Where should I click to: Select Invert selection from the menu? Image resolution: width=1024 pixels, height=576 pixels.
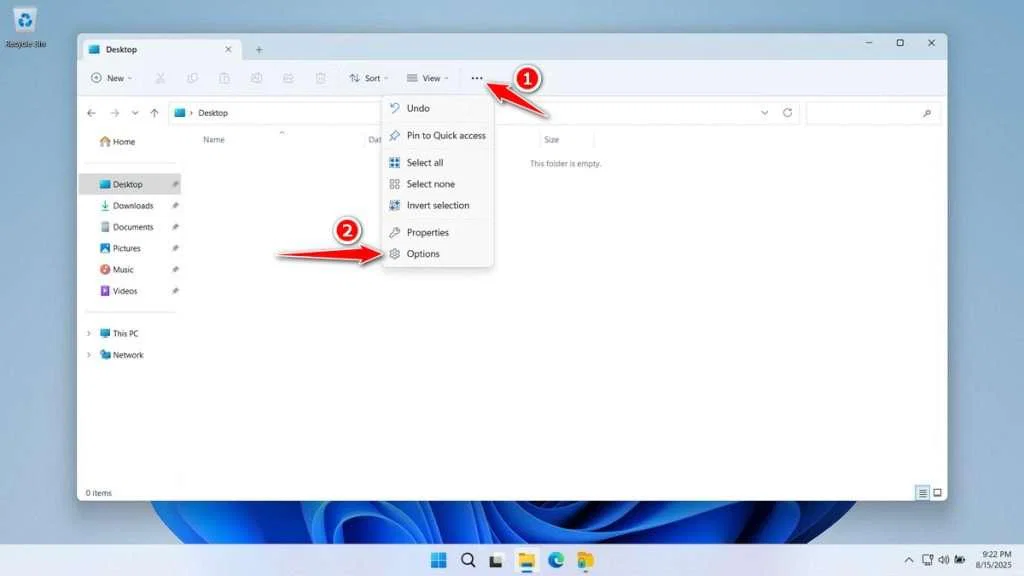pos(437,205)
